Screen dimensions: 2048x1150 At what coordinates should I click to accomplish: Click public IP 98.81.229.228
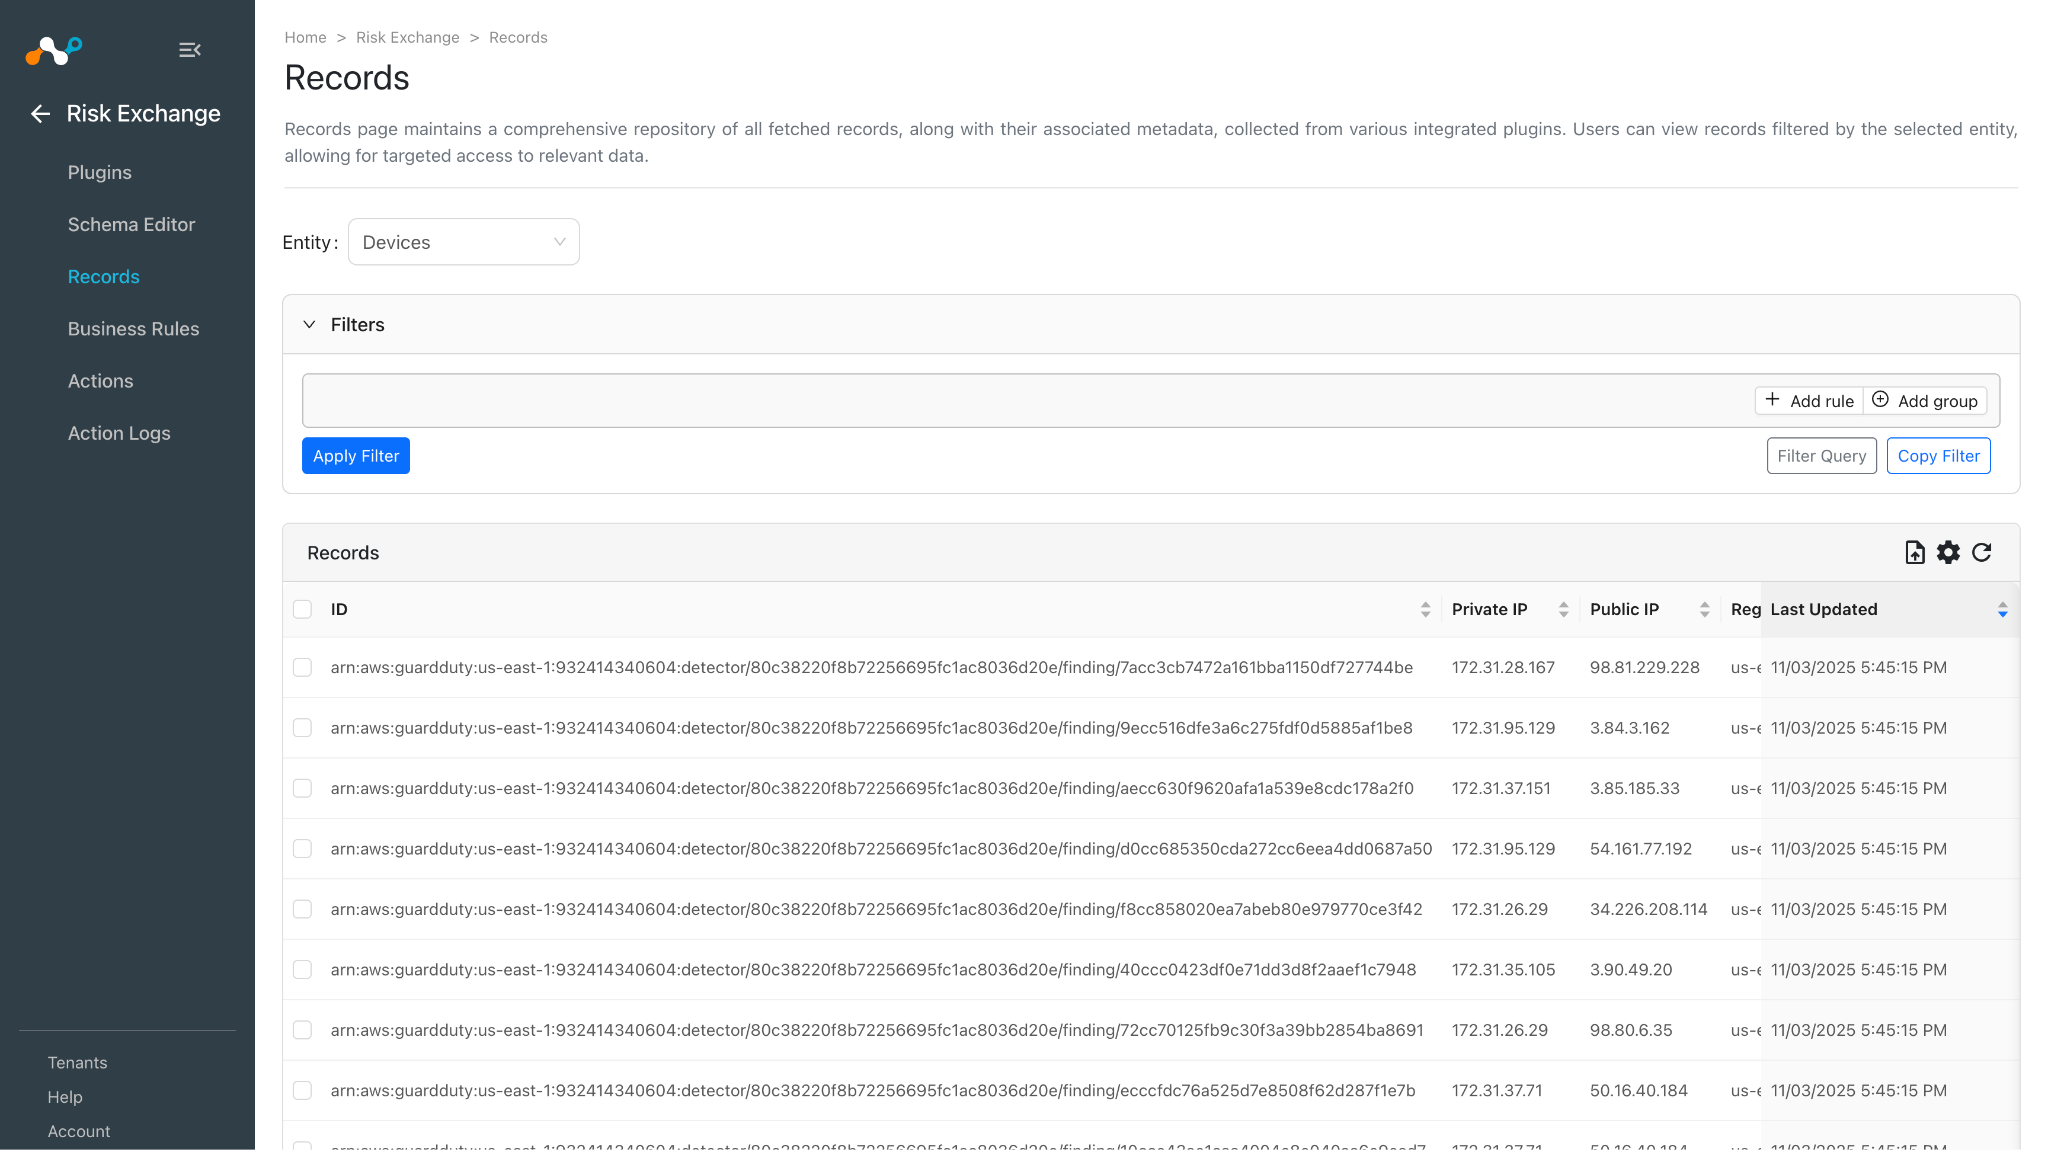(x=1645, y=668)
